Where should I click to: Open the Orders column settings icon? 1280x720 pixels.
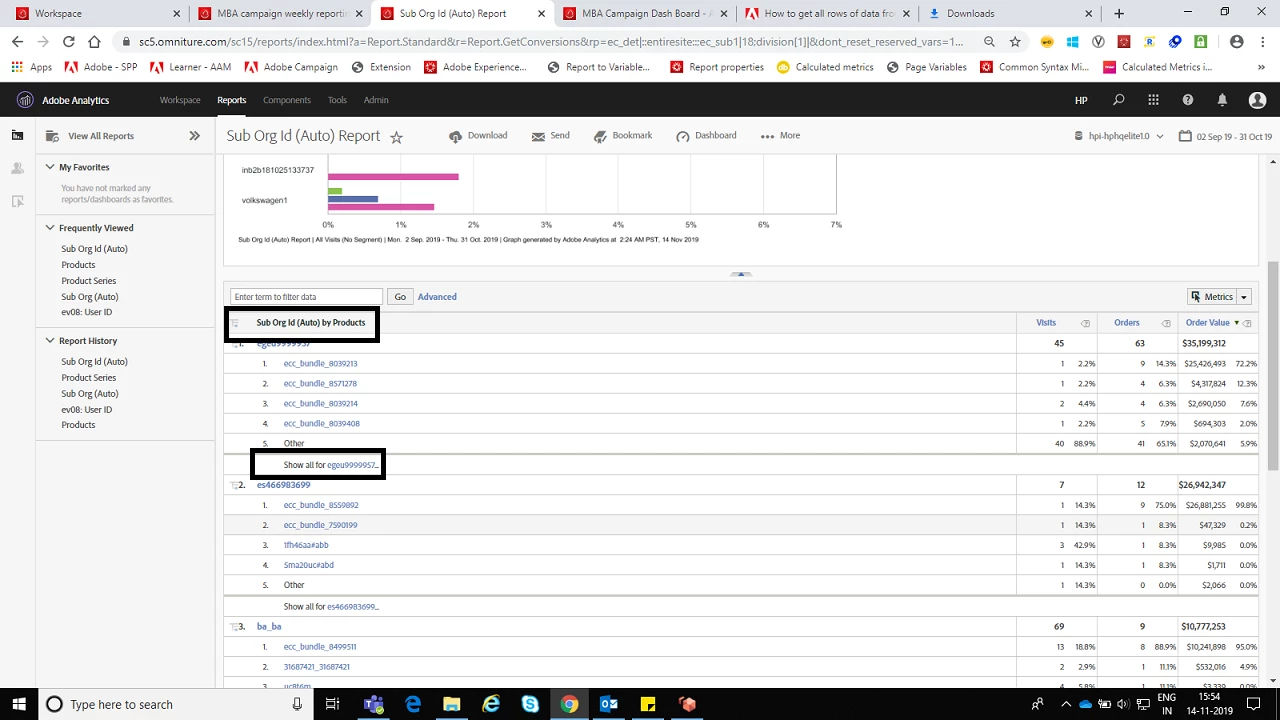click(x=1166, y=323)
